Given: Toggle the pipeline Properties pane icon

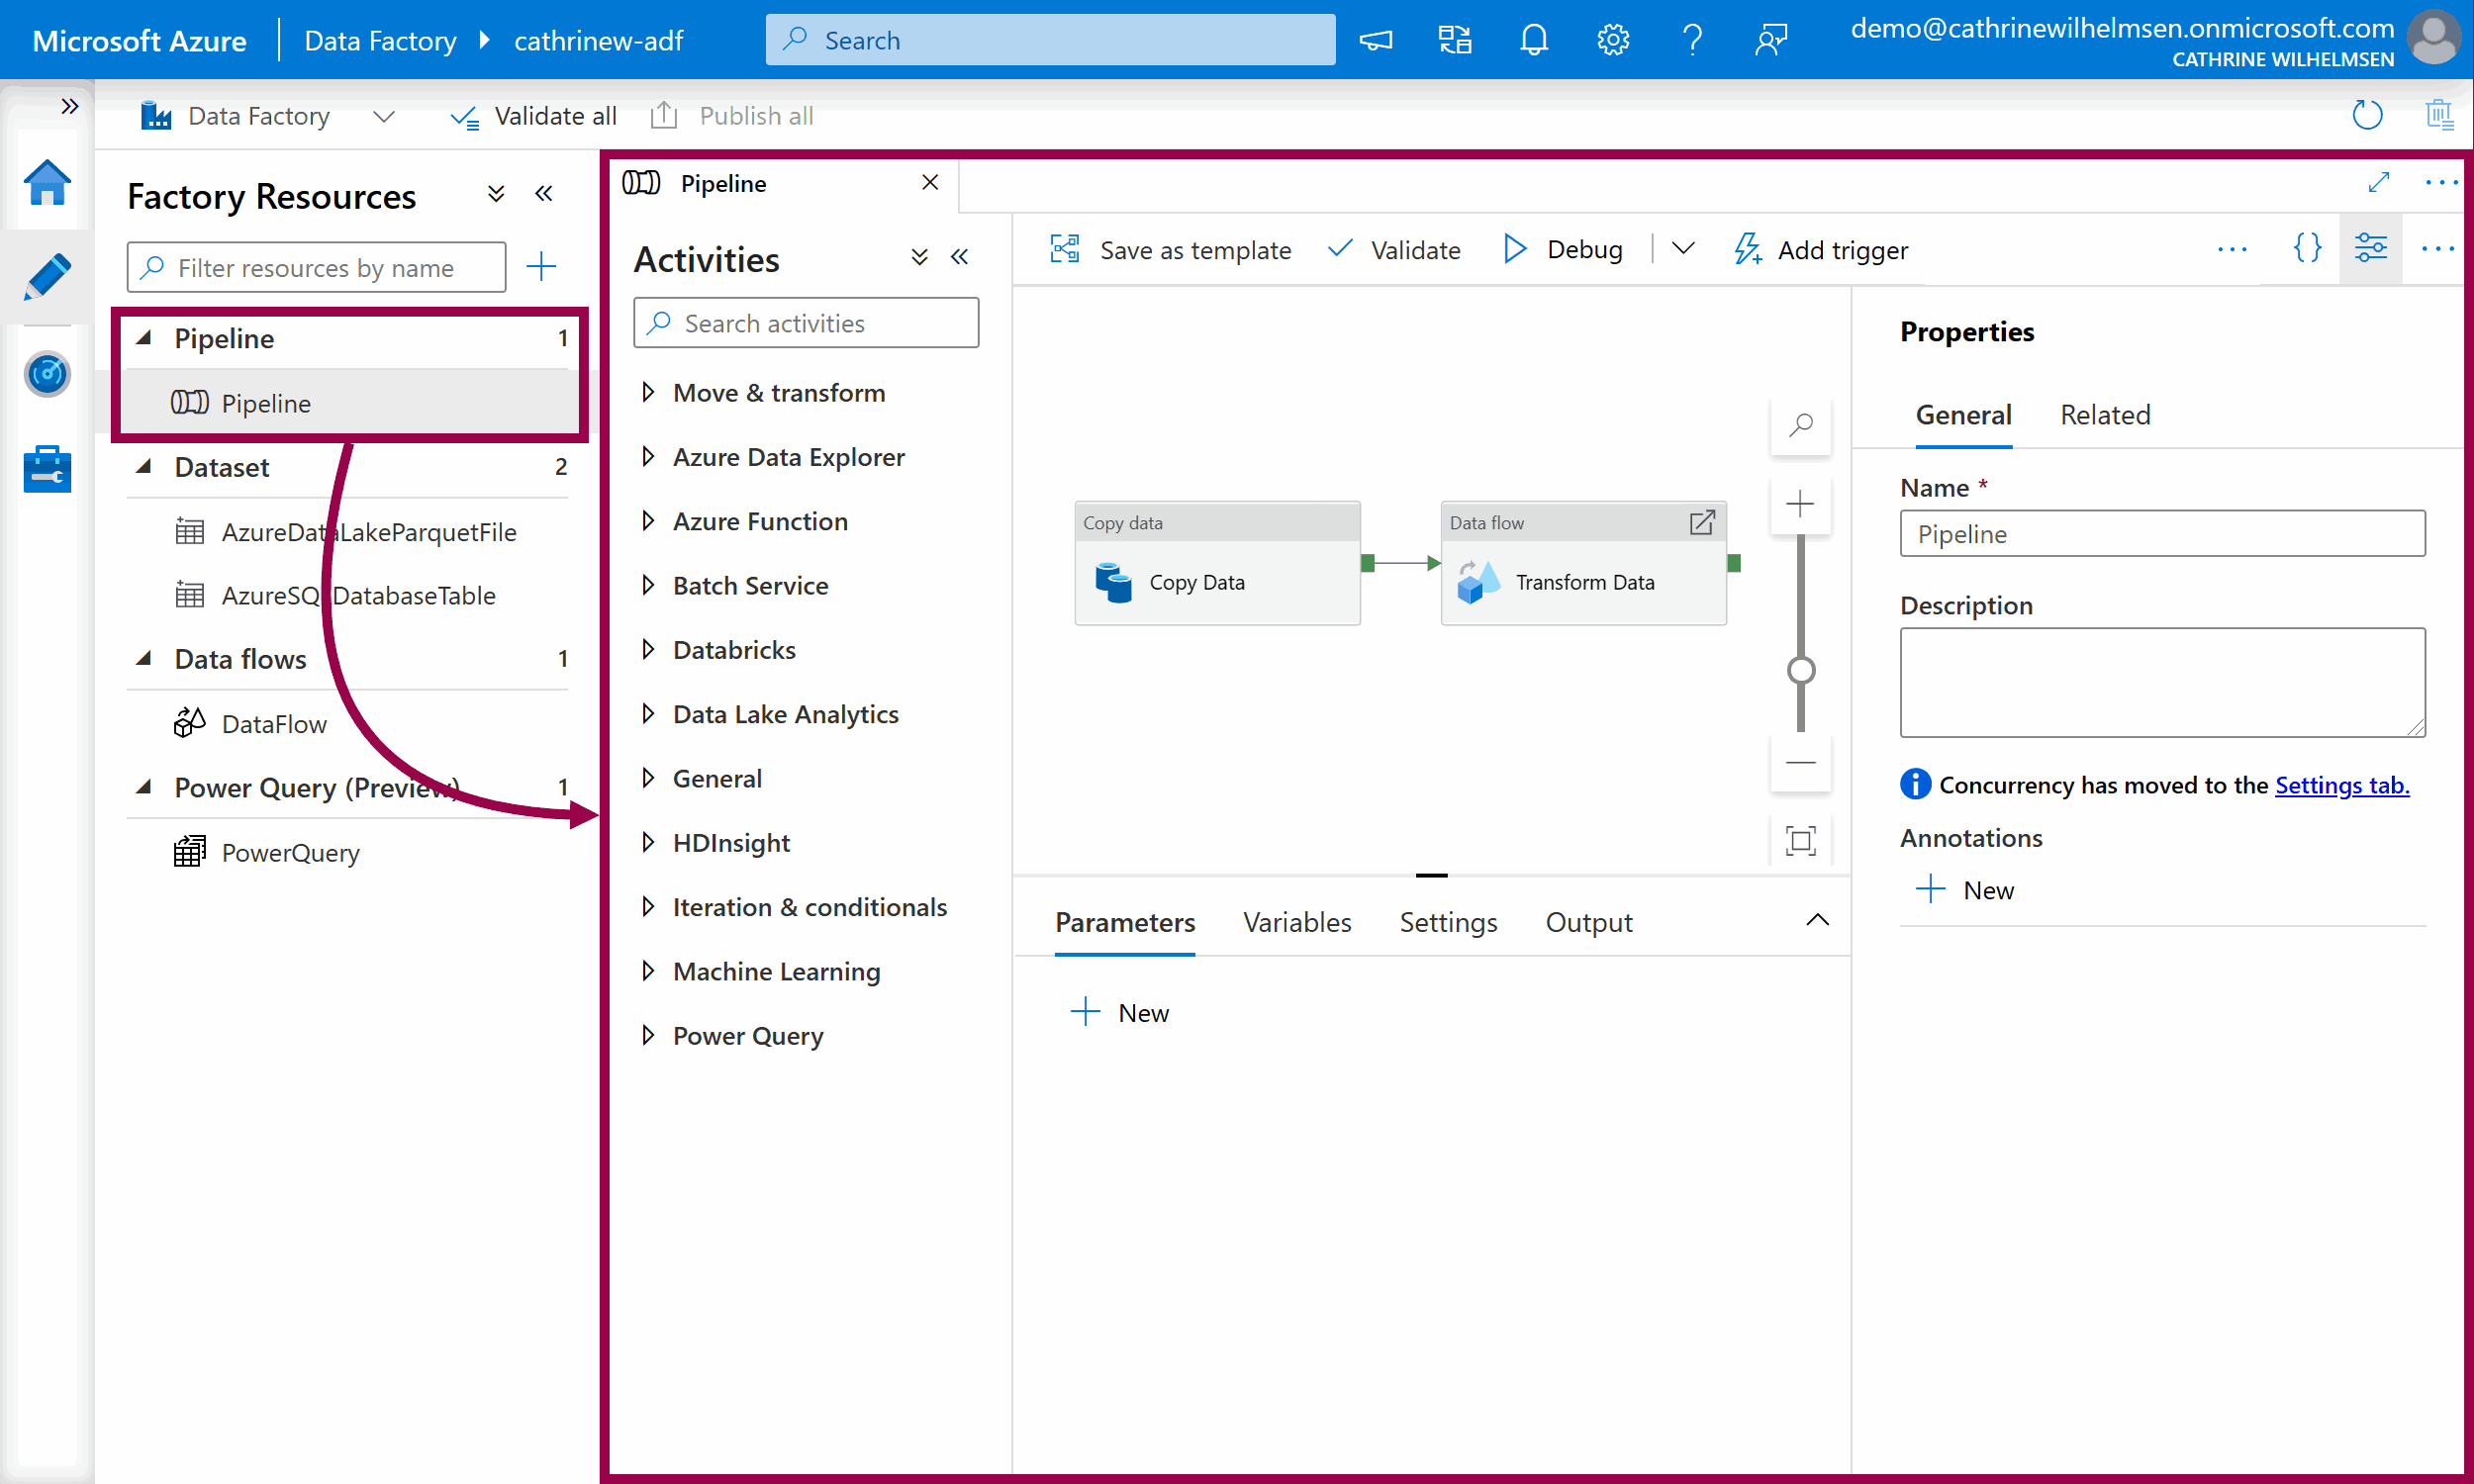Looking at the screenshot, I should [2370, 248].
